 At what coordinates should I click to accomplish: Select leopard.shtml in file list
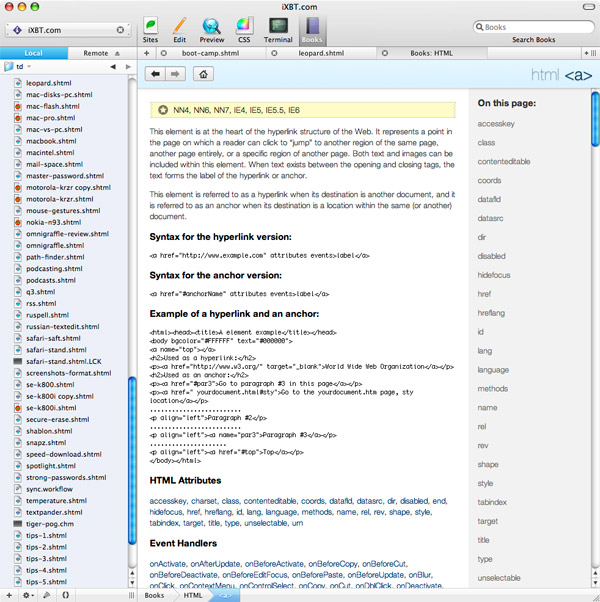(x=48, y=83)
